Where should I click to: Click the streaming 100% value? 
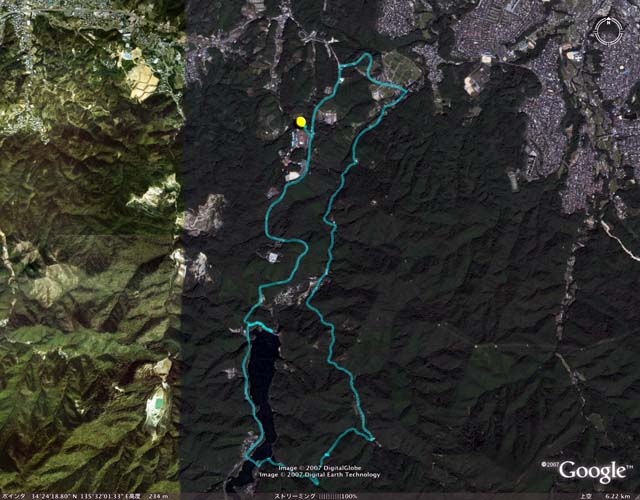(x=349, y=496)
